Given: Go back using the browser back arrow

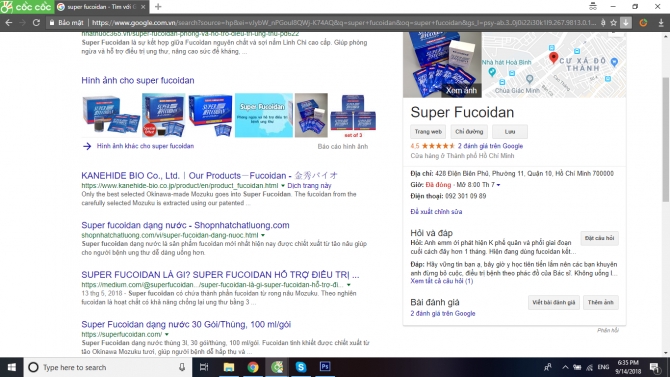Looking at the screenshot, I should click(x=9, y=23).
